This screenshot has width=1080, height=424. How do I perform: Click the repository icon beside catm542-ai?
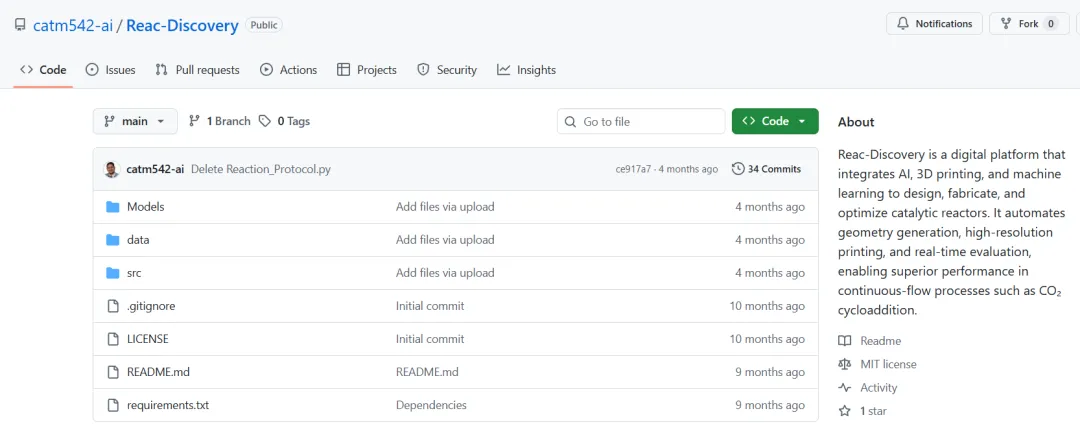point(20,25)
